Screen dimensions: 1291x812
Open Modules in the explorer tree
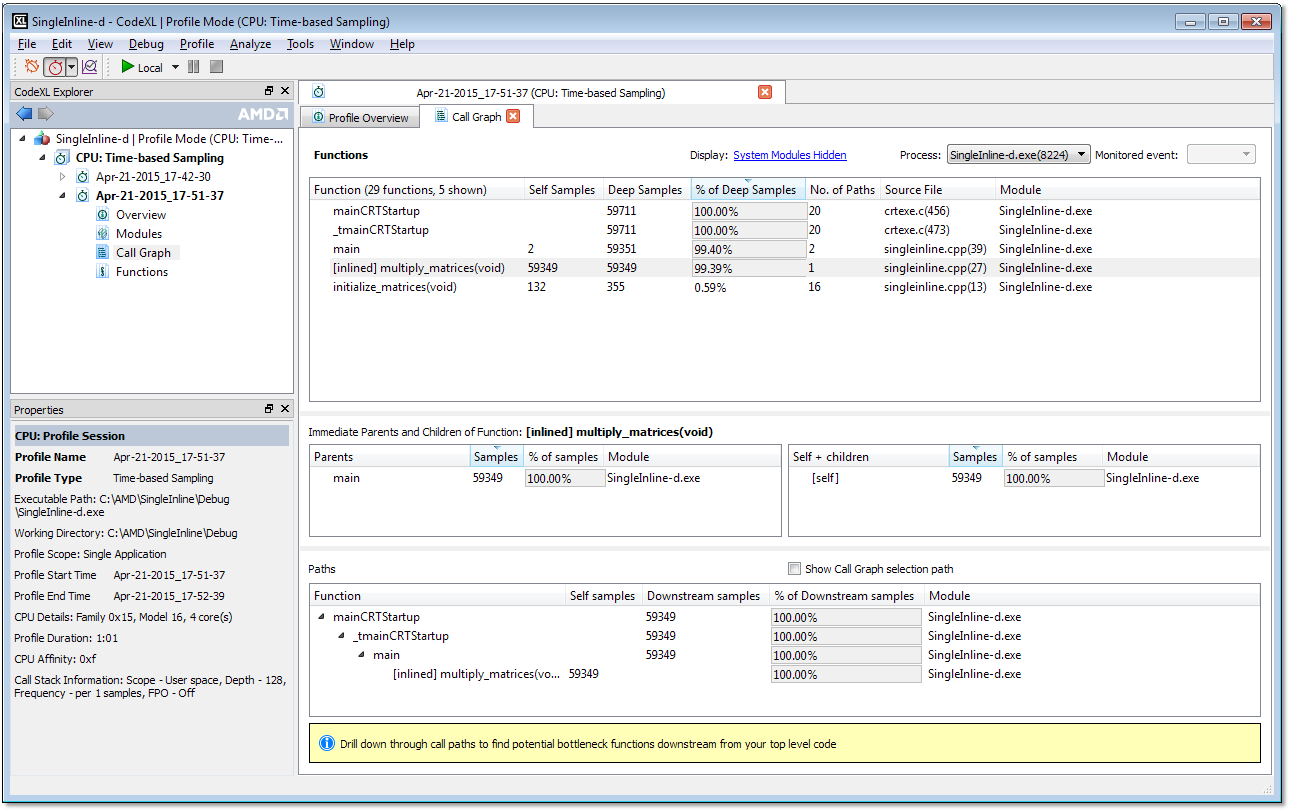pyautogui.click(x=139, y=234)
